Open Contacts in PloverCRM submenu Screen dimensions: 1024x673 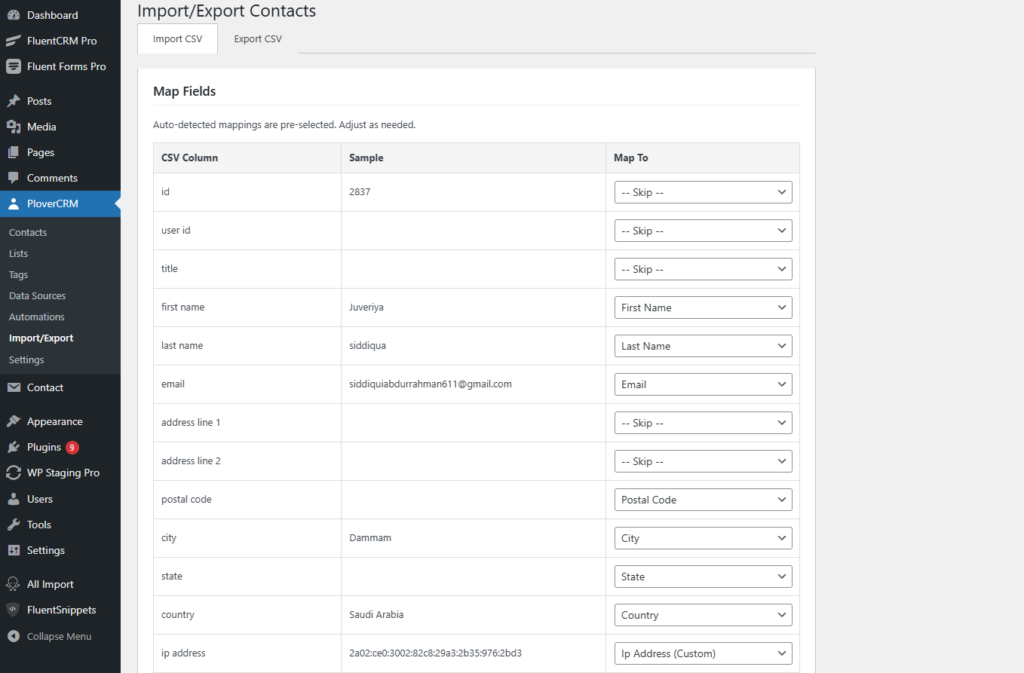[28, 232]
